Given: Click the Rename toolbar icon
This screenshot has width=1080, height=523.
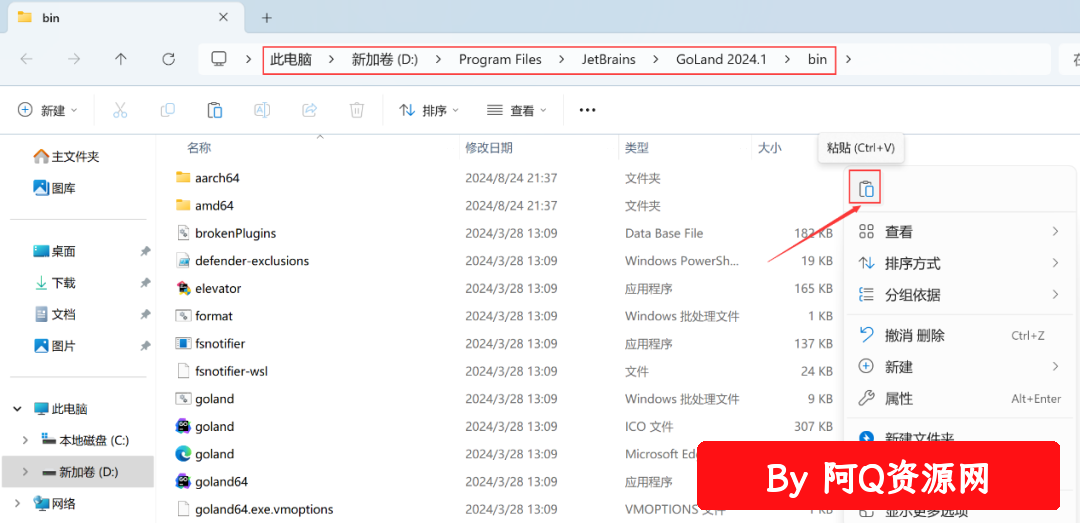Looking at the screenshot, I should pos(262,110).
